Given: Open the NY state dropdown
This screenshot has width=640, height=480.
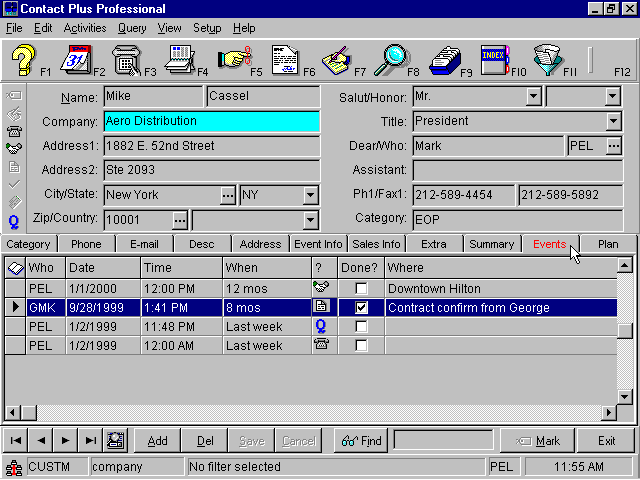Looking at the screenshot, I should (x=310, y=195).
